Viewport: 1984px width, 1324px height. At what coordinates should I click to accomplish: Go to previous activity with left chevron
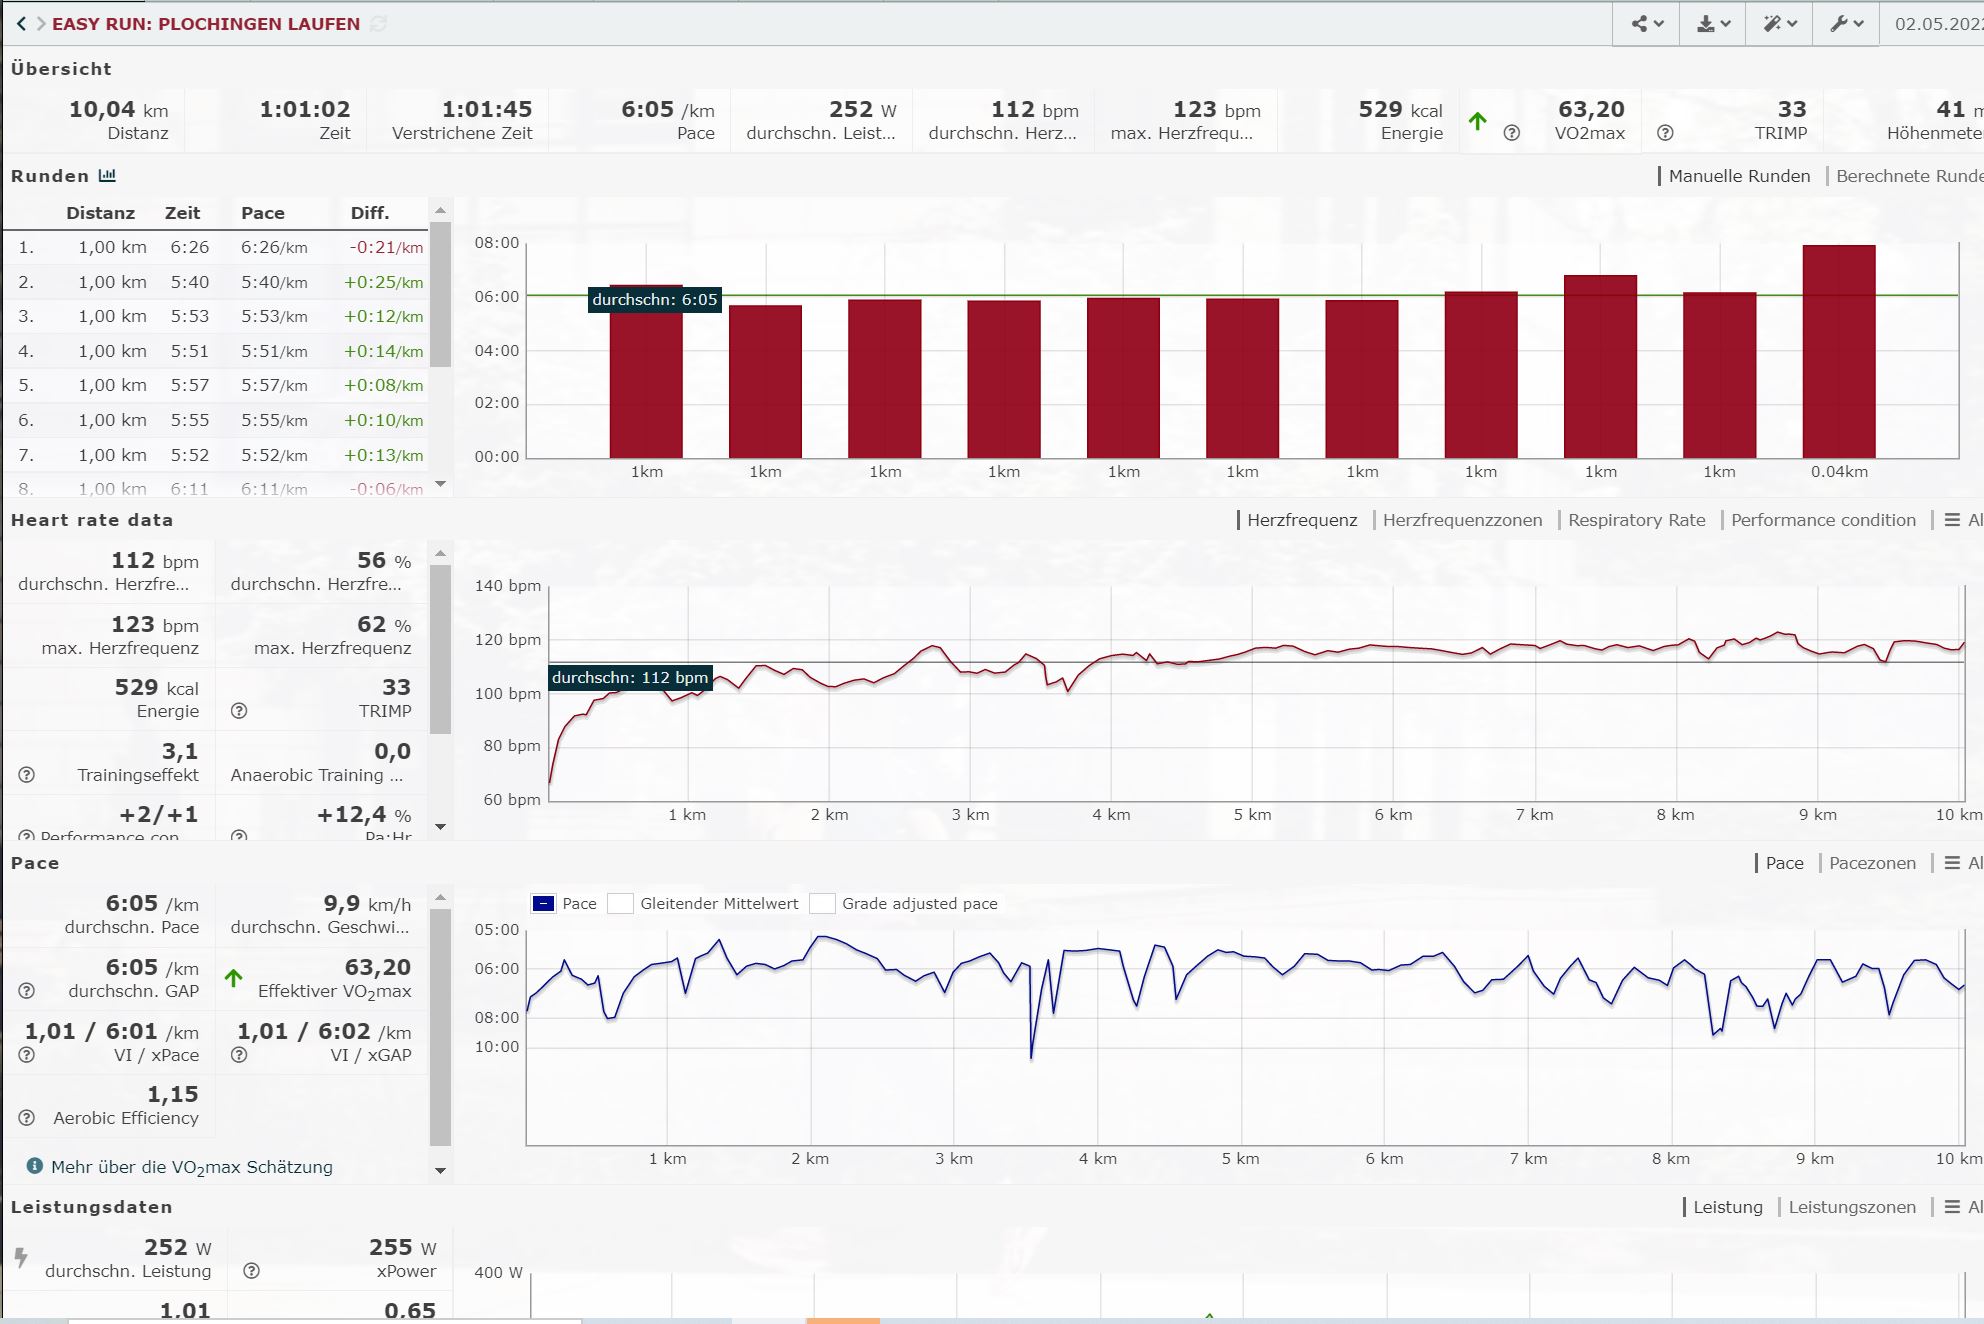click(x=21, y=23)
